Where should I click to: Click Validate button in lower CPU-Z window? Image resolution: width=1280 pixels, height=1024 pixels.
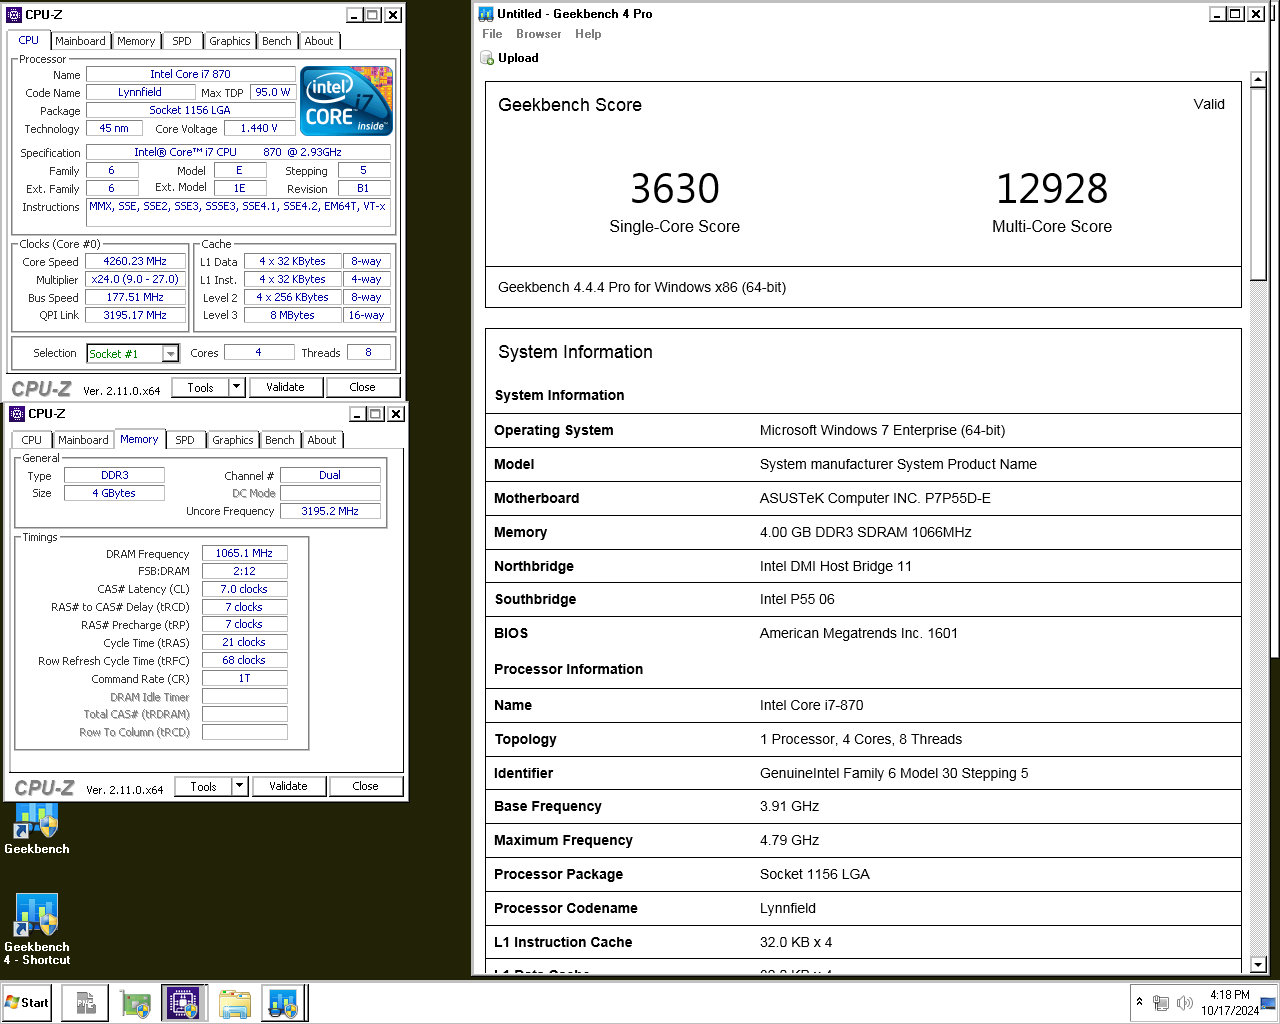point(288,786)
